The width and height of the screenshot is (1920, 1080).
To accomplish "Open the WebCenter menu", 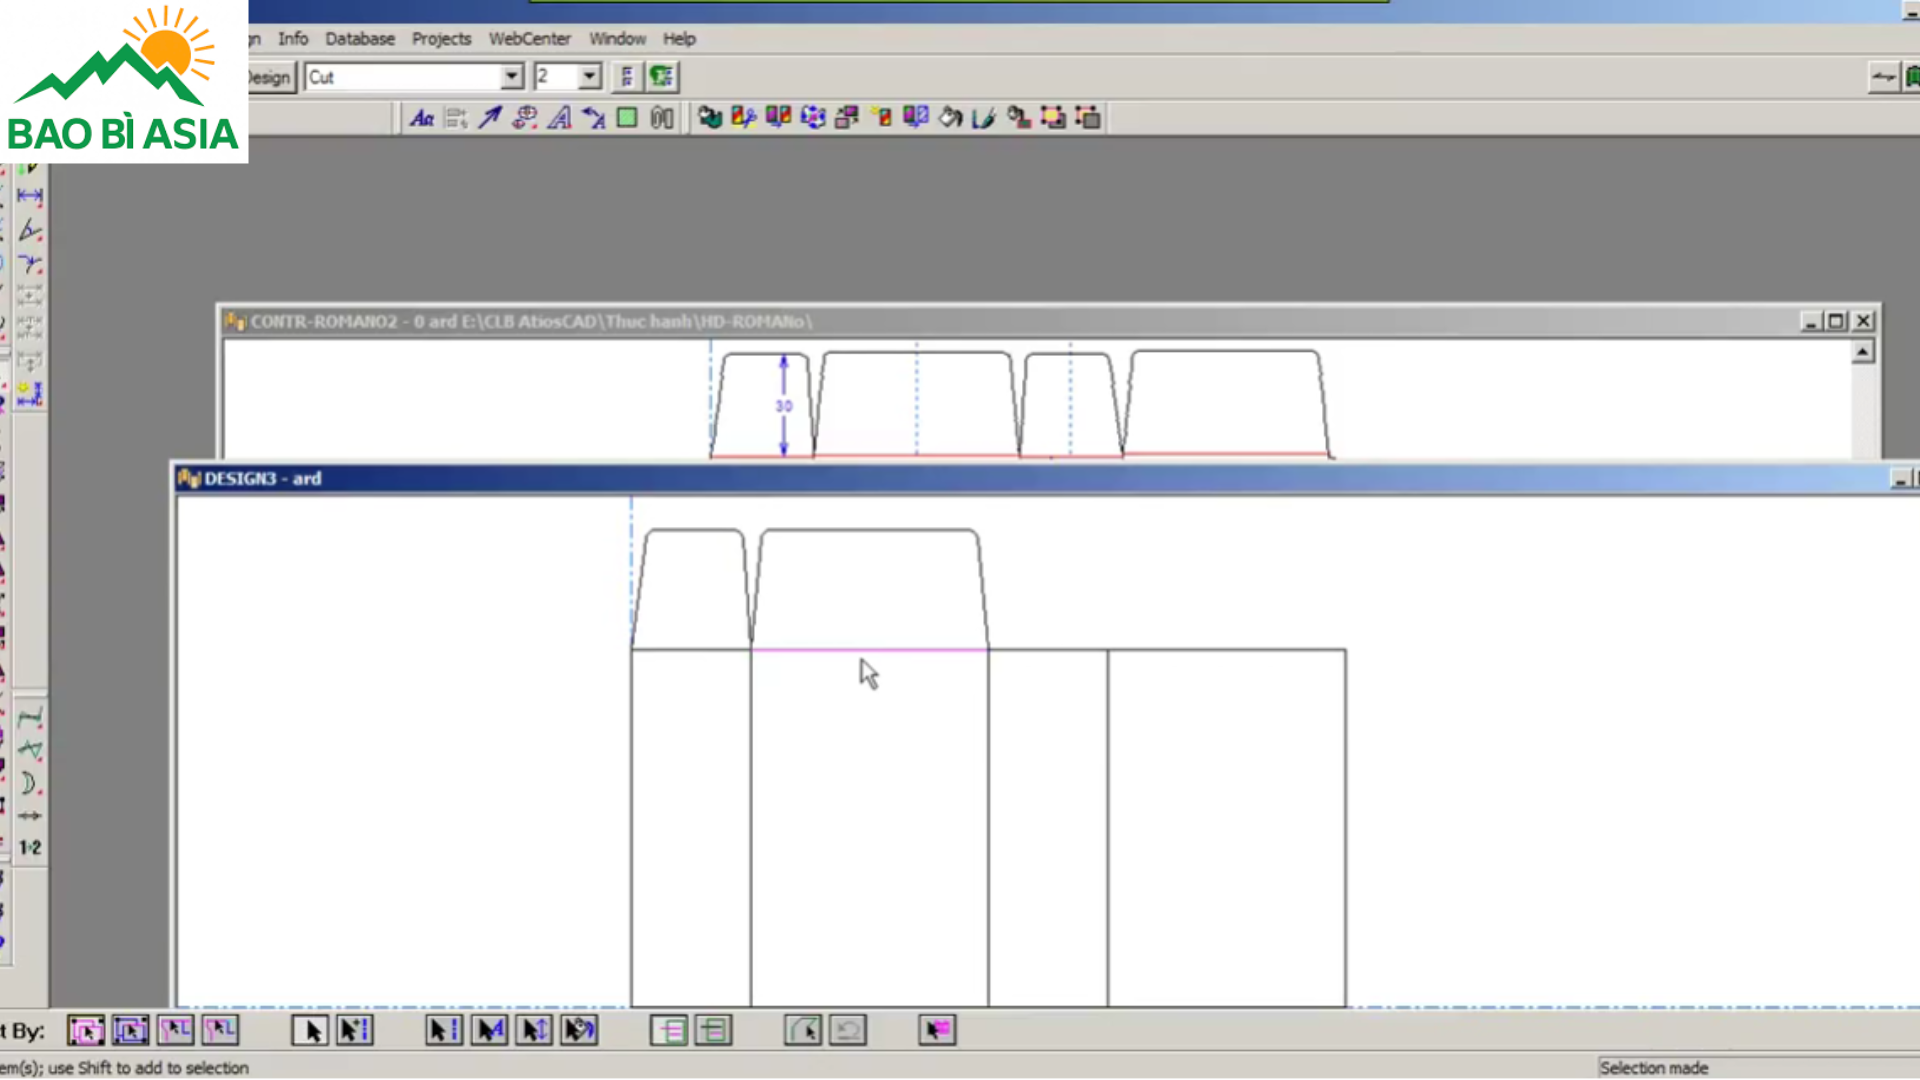I will click(x=529, y=39).
